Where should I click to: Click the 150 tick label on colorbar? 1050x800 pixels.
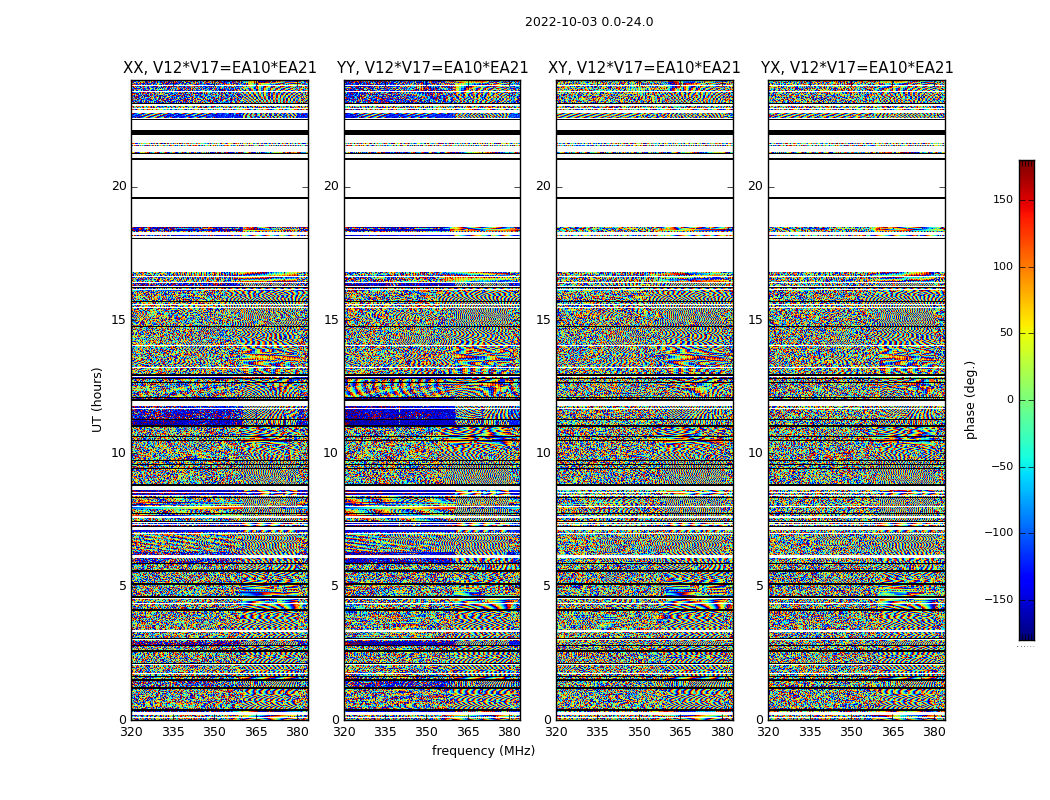pos(1003,200)
